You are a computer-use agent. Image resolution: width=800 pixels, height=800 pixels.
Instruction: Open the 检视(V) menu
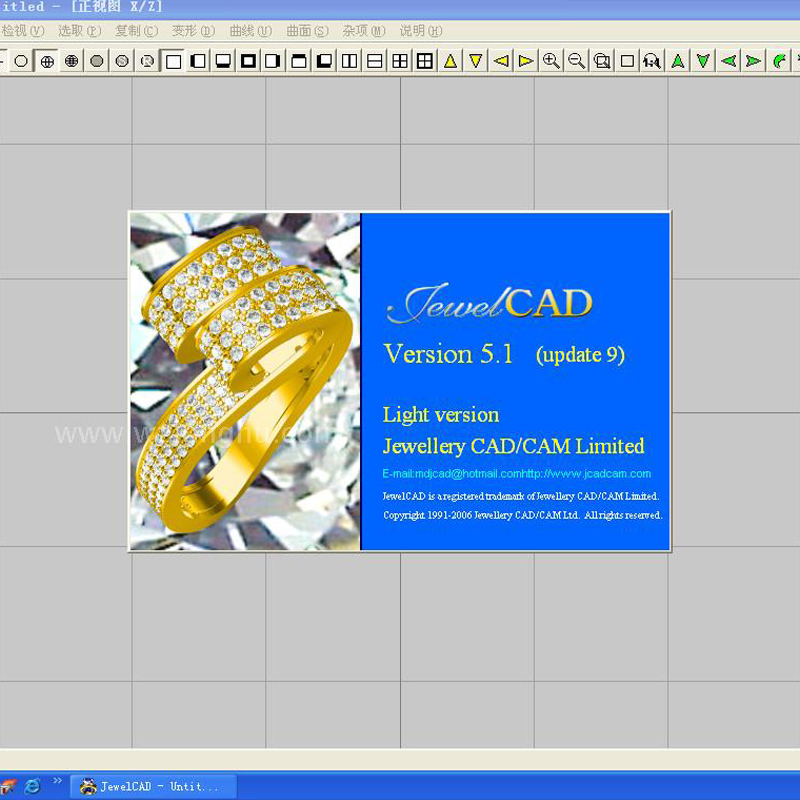point(22,31)
